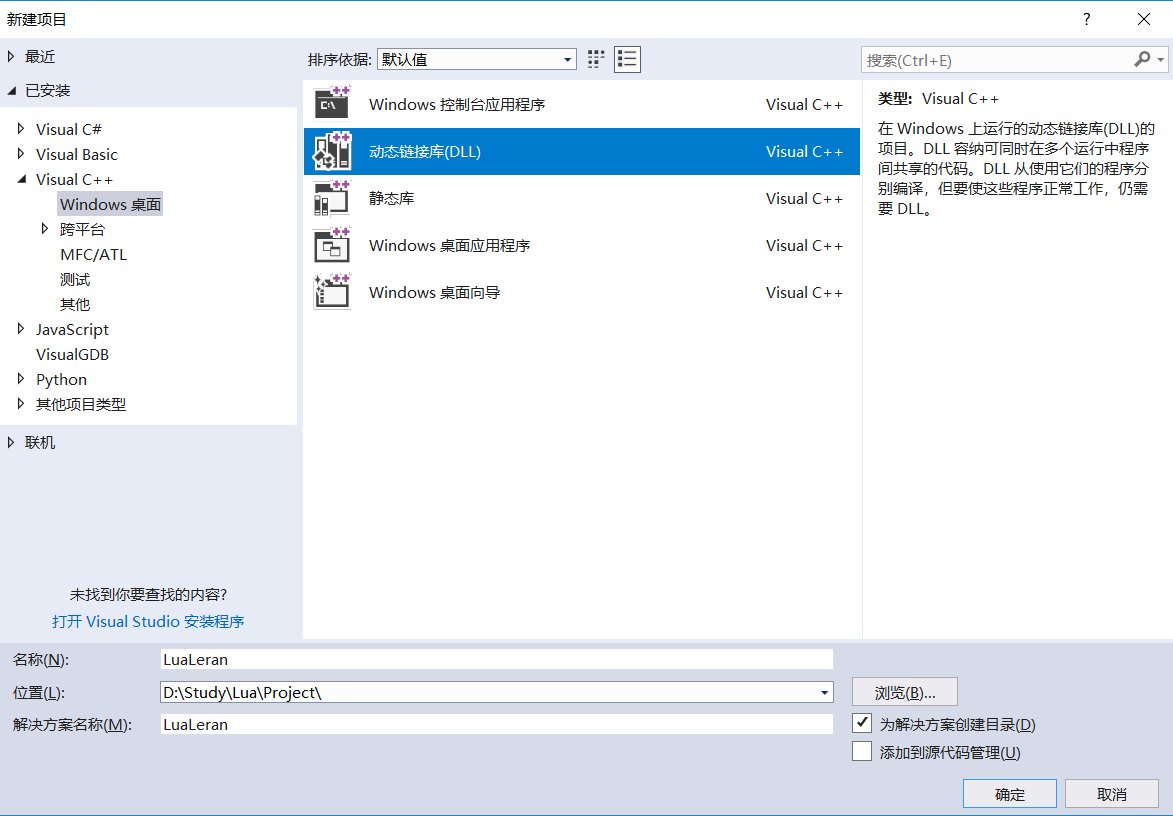Open the 排序依据 sort dropdown
Image resolution: width=1173 pixels, height=816 pixels.
point(568,59)
